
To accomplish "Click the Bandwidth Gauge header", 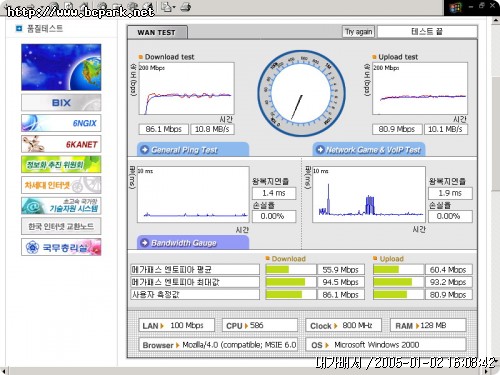I will [x=193, y=243].
